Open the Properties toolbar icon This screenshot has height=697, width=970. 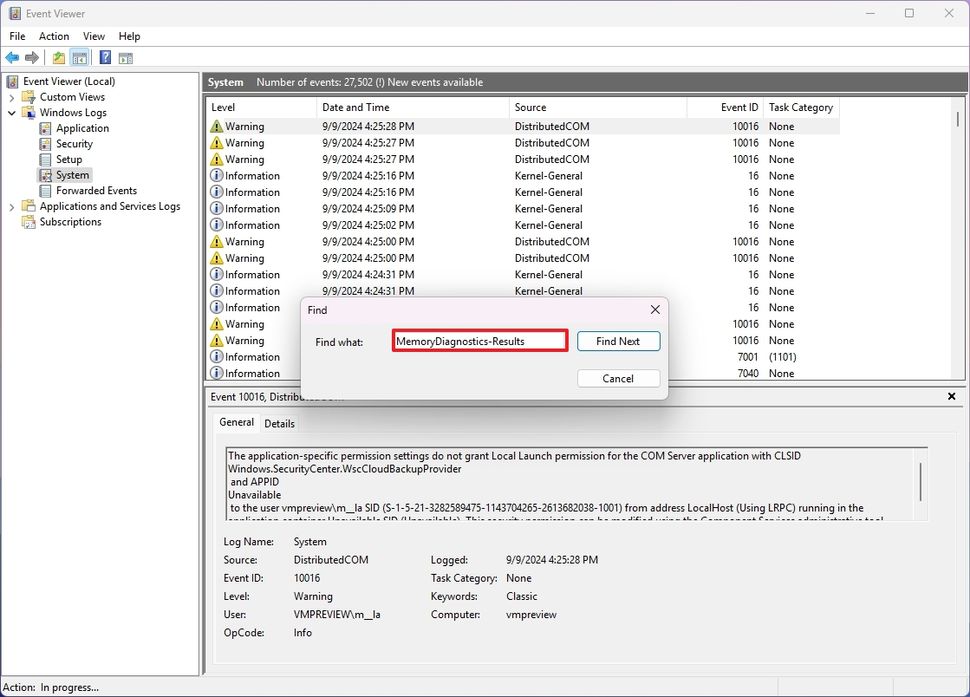point(58,57)
